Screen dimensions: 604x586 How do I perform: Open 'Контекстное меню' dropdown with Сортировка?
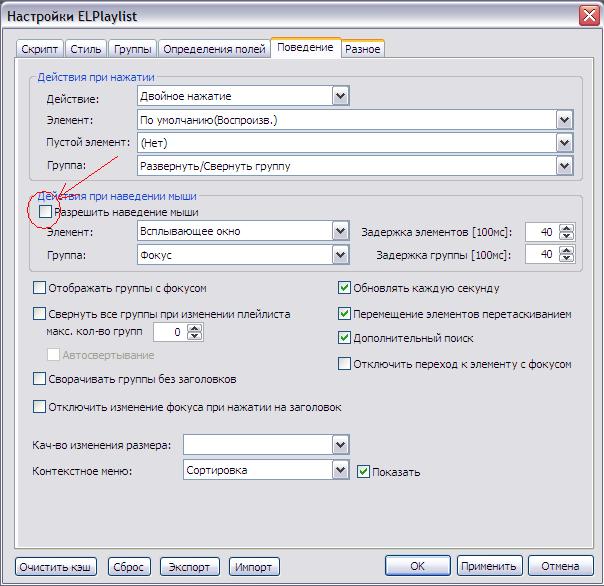click(x=340, y=470)
